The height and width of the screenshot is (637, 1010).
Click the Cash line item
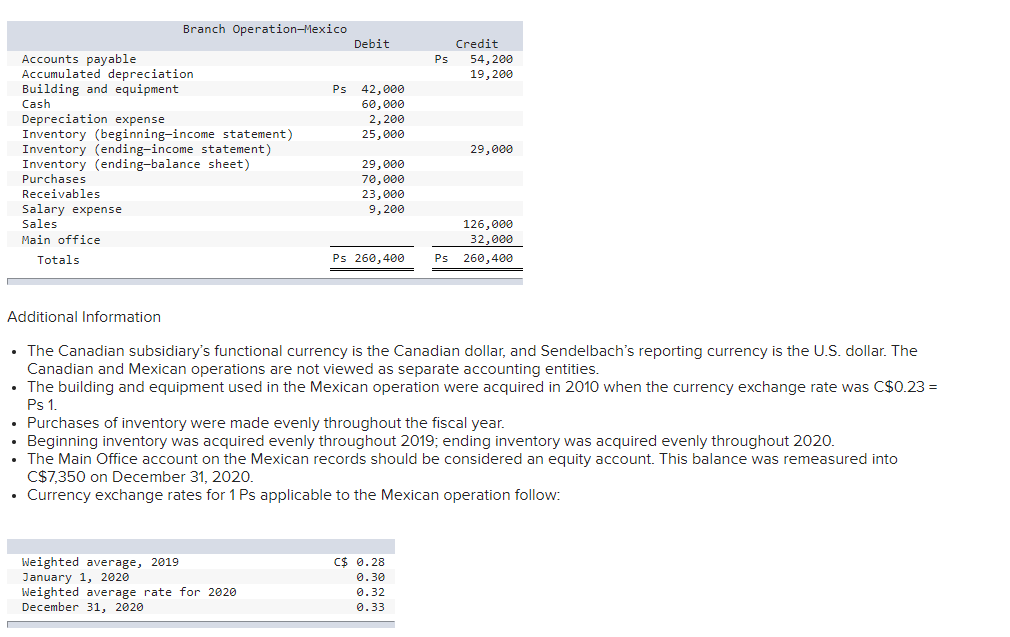point(35,103)
